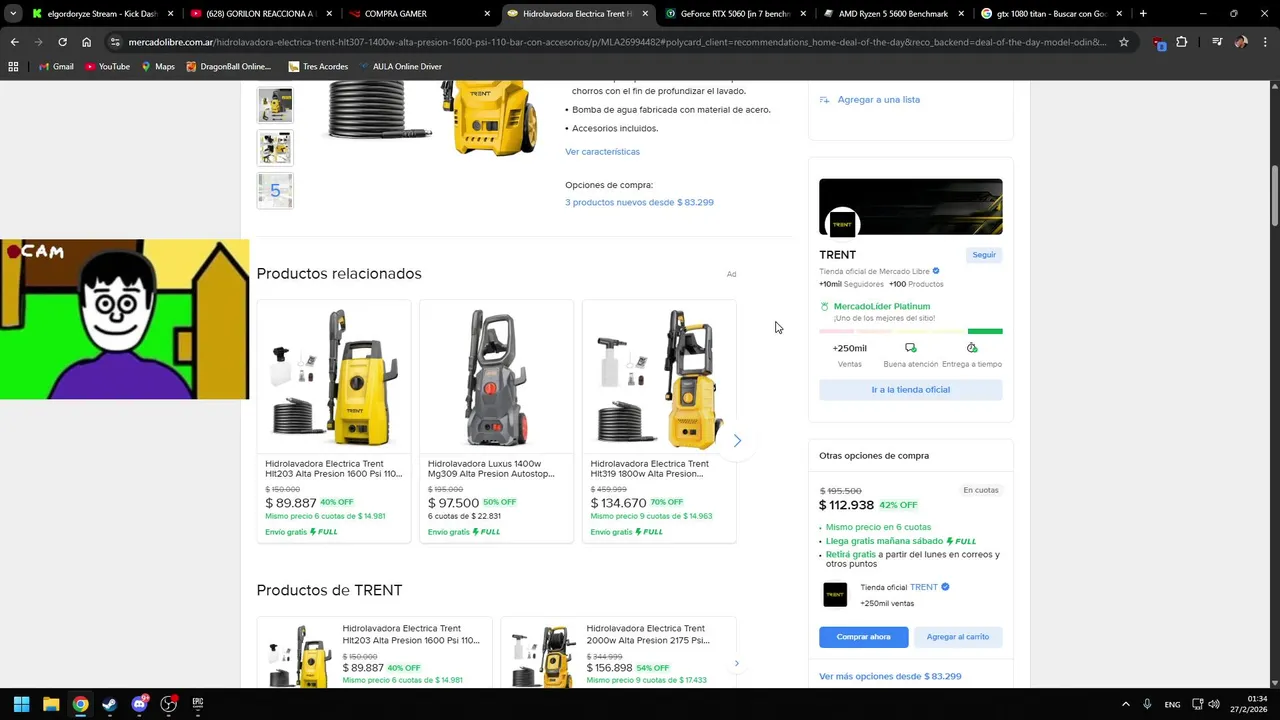Advance the Productos relacionados carousel arrow
Screen dimensions: 1280x720
(x=737, y=441)
